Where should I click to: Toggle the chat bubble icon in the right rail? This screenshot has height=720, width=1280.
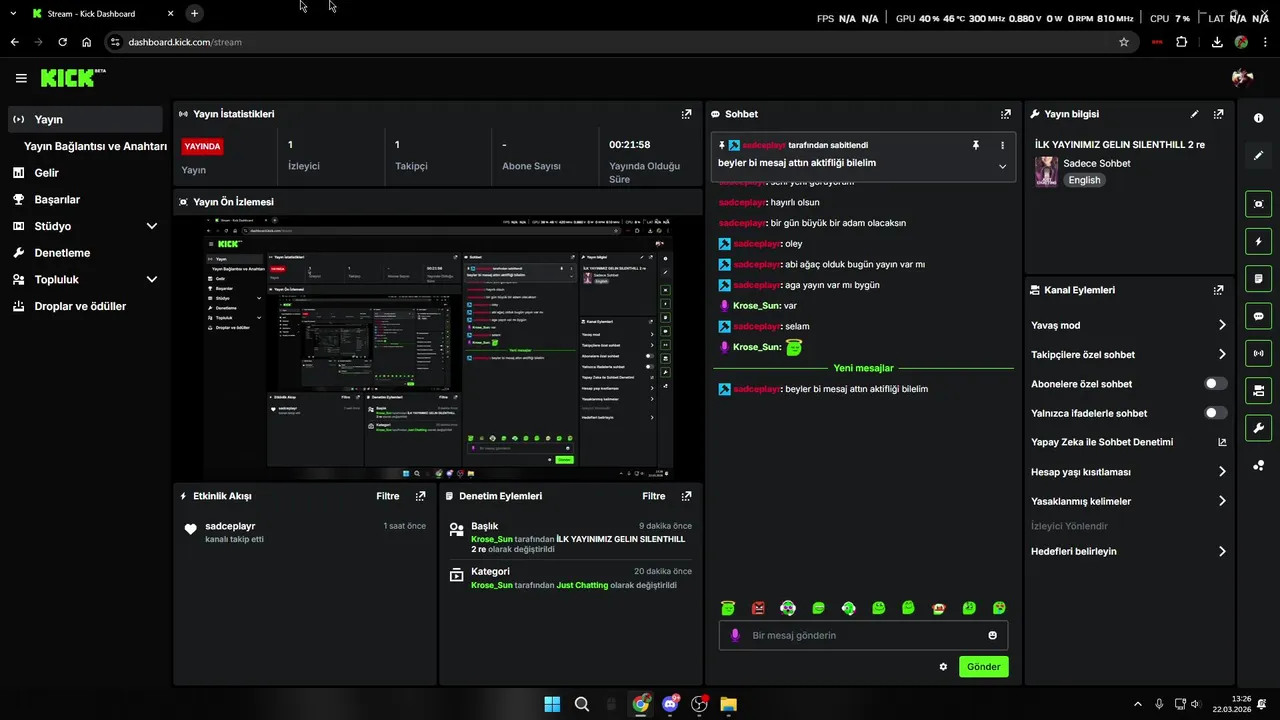point(1258,316)
